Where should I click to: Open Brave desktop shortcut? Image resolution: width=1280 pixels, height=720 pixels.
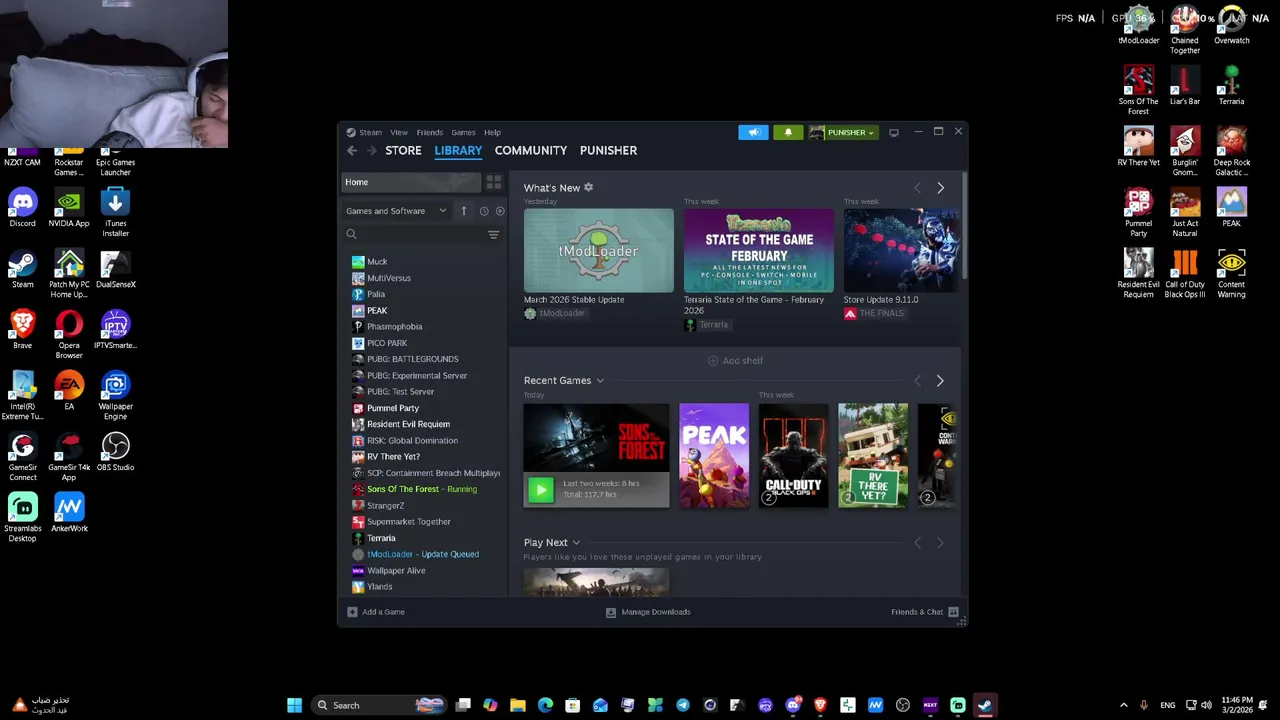pyautogui.click(x=22, y=331)
